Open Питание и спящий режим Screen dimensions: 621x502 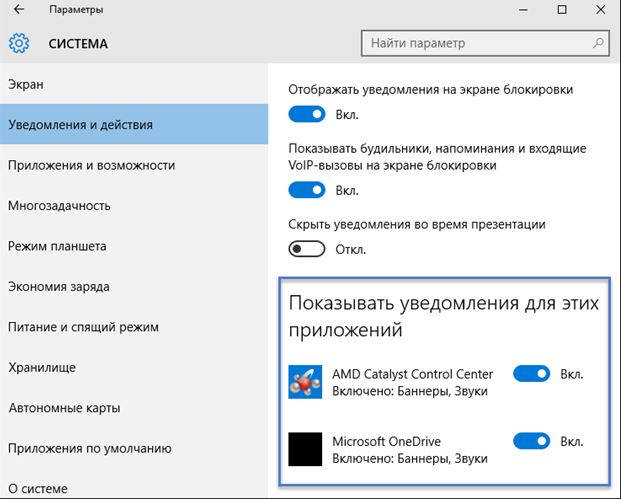(134, 327)
